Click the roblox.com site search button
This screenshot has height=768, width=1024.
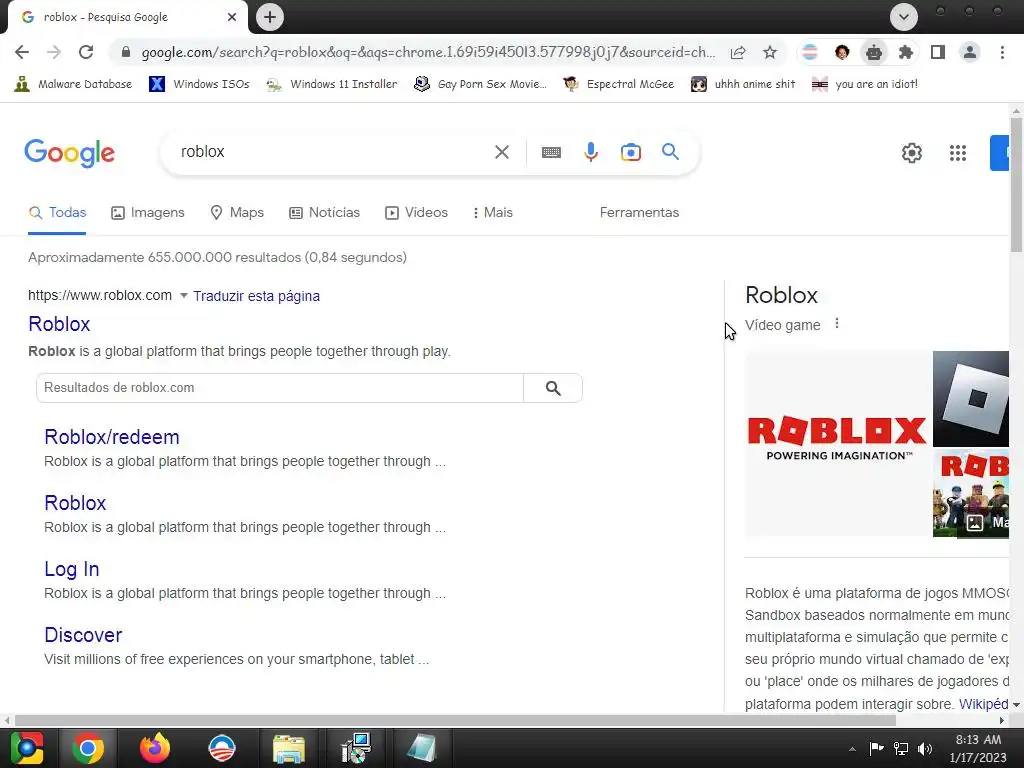point(553,388)
